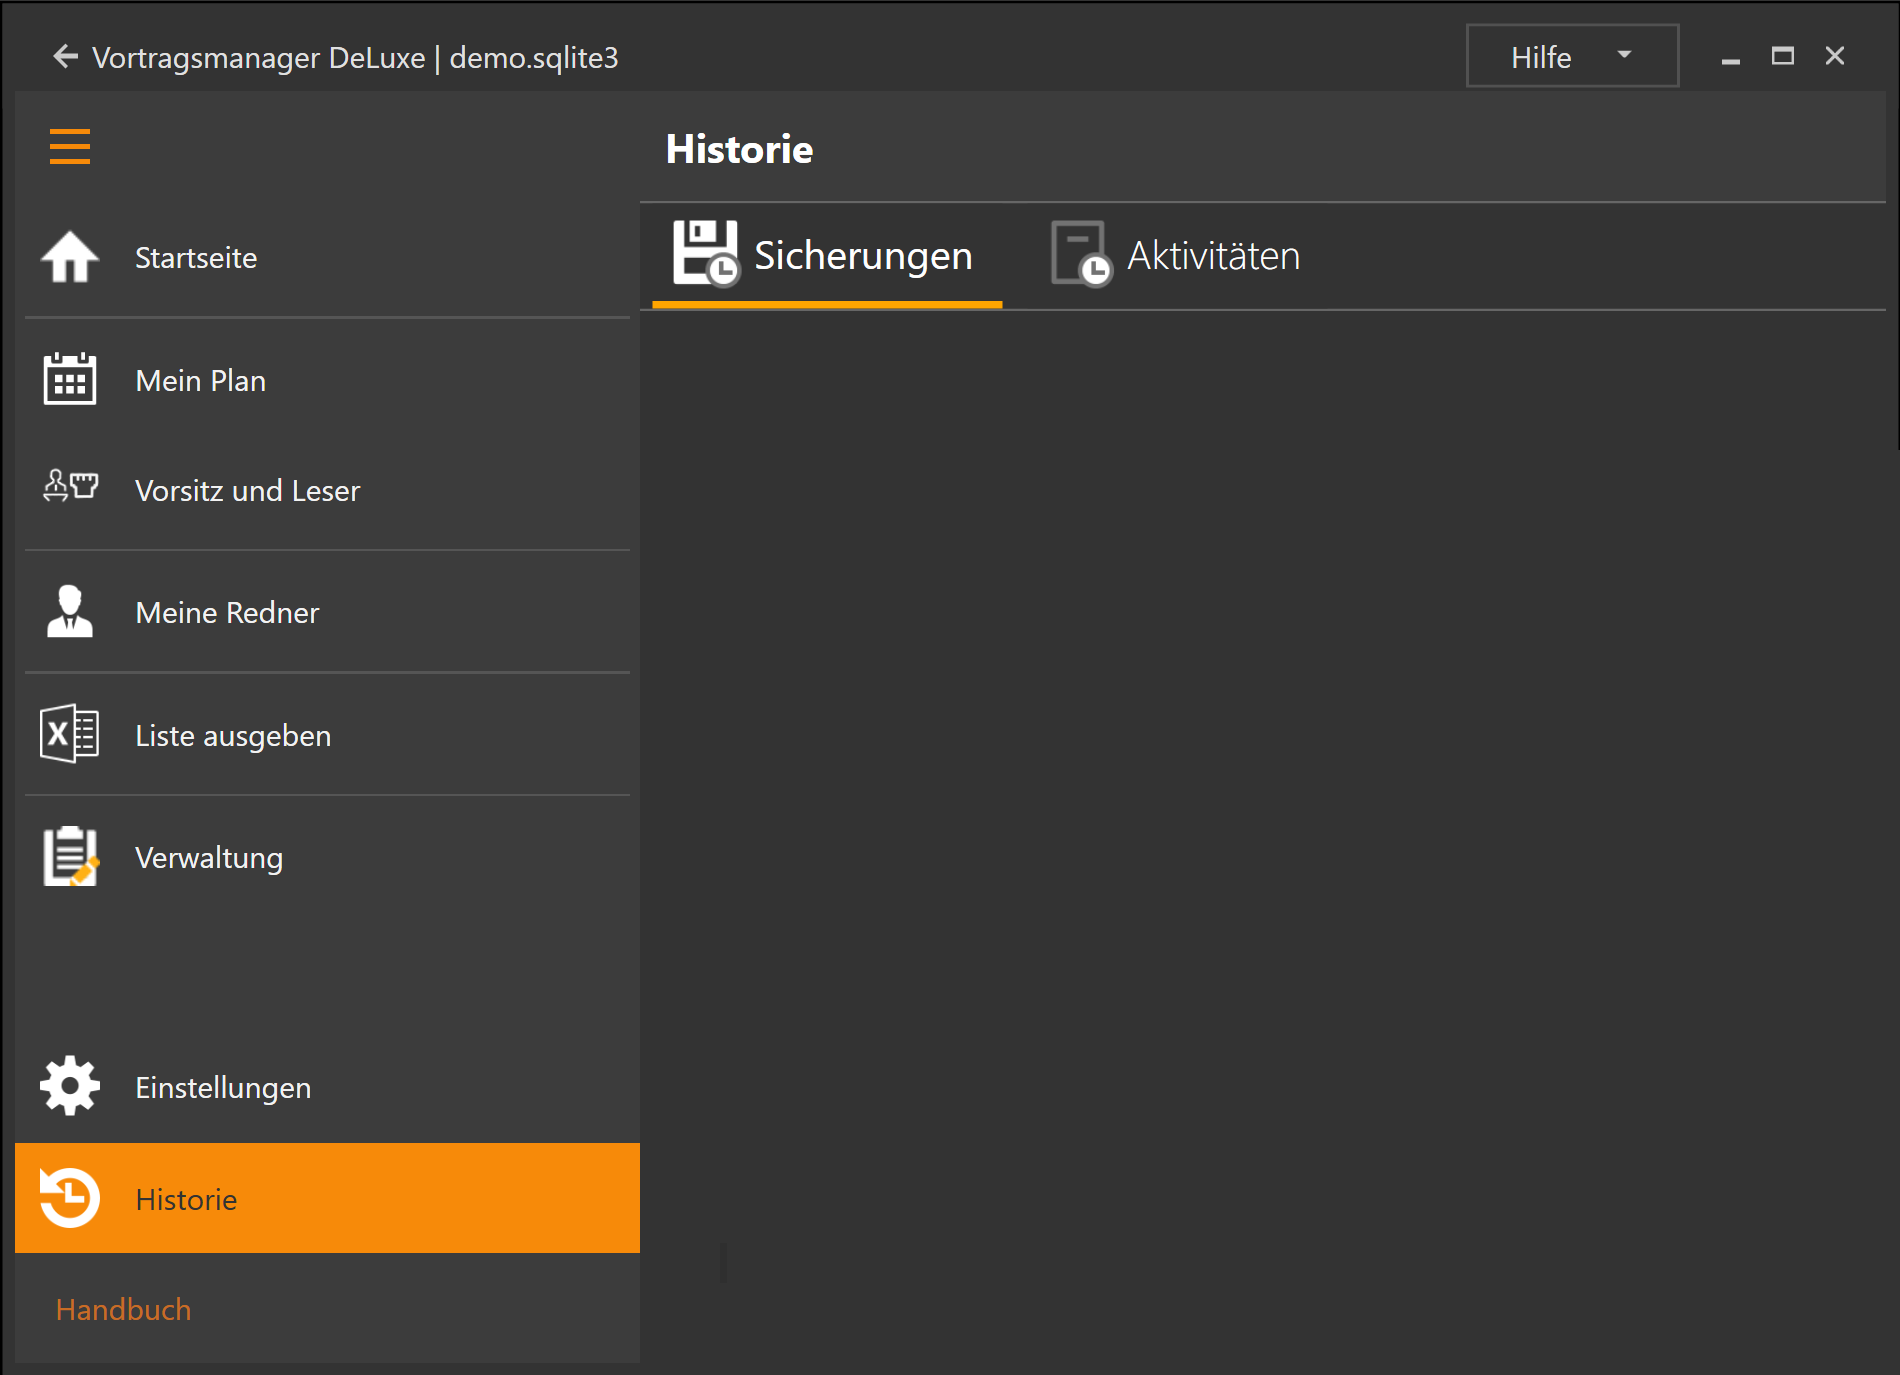Click the window title Vortragsmanager DeLuxe
The width and height of the screenshot is (1900, 1375).
pyautogui.click(x=258, y=57)
